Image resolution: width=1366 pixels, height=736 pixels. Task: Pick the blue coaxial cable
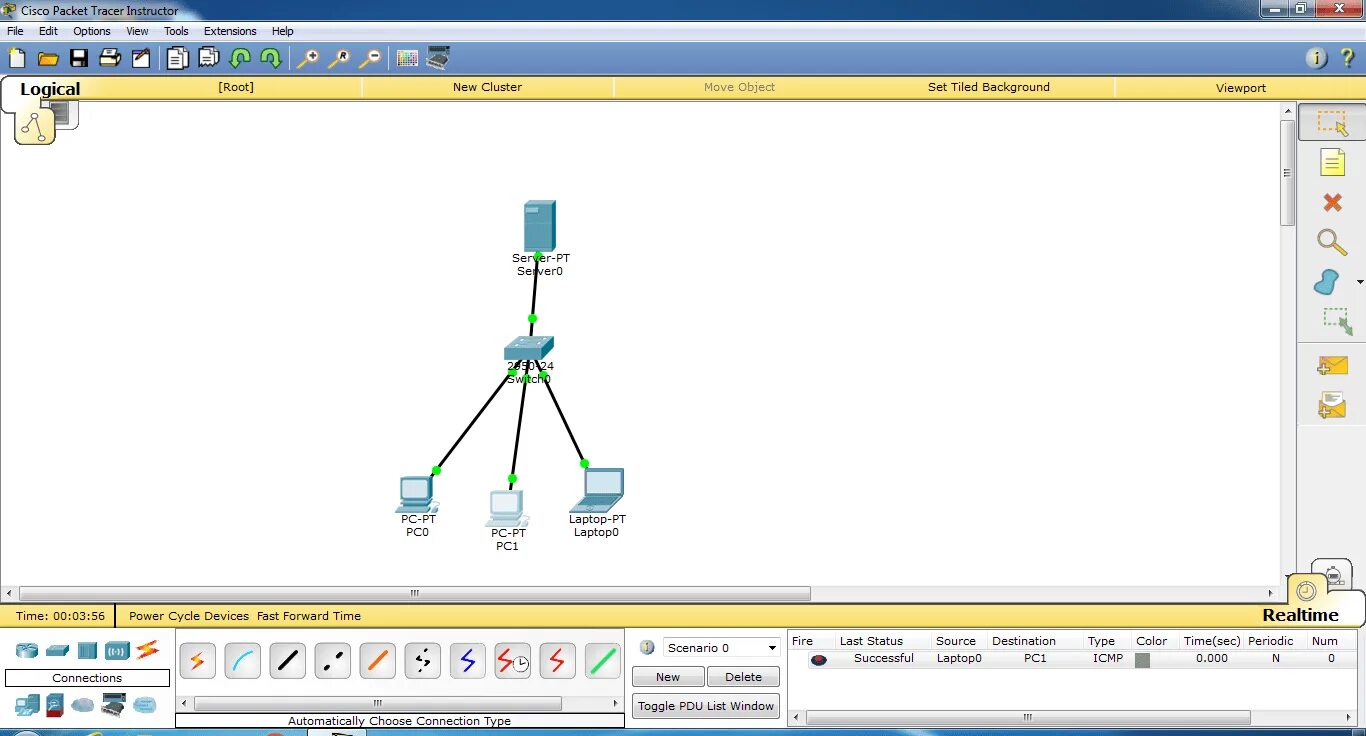(468, 661)
